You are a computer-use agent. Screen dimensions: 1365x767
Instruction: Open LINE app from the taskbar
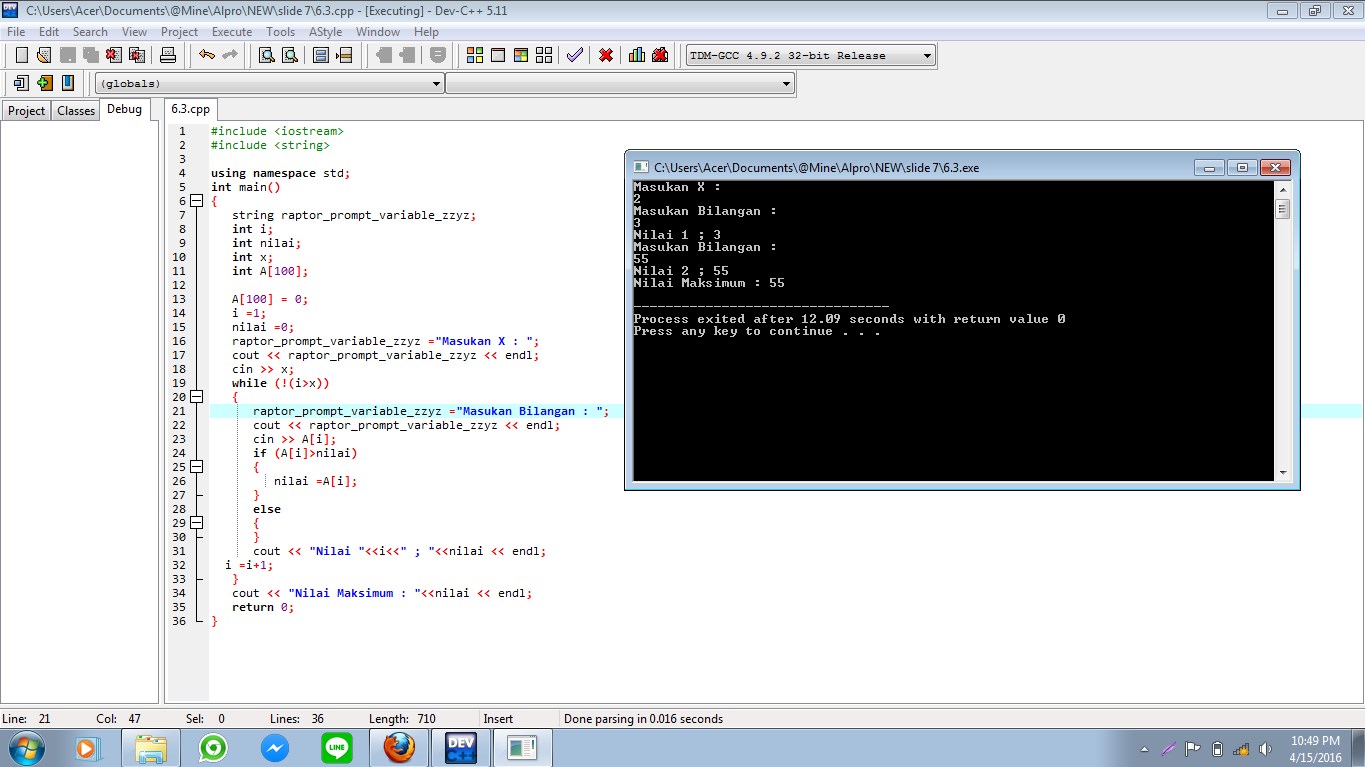336,747
